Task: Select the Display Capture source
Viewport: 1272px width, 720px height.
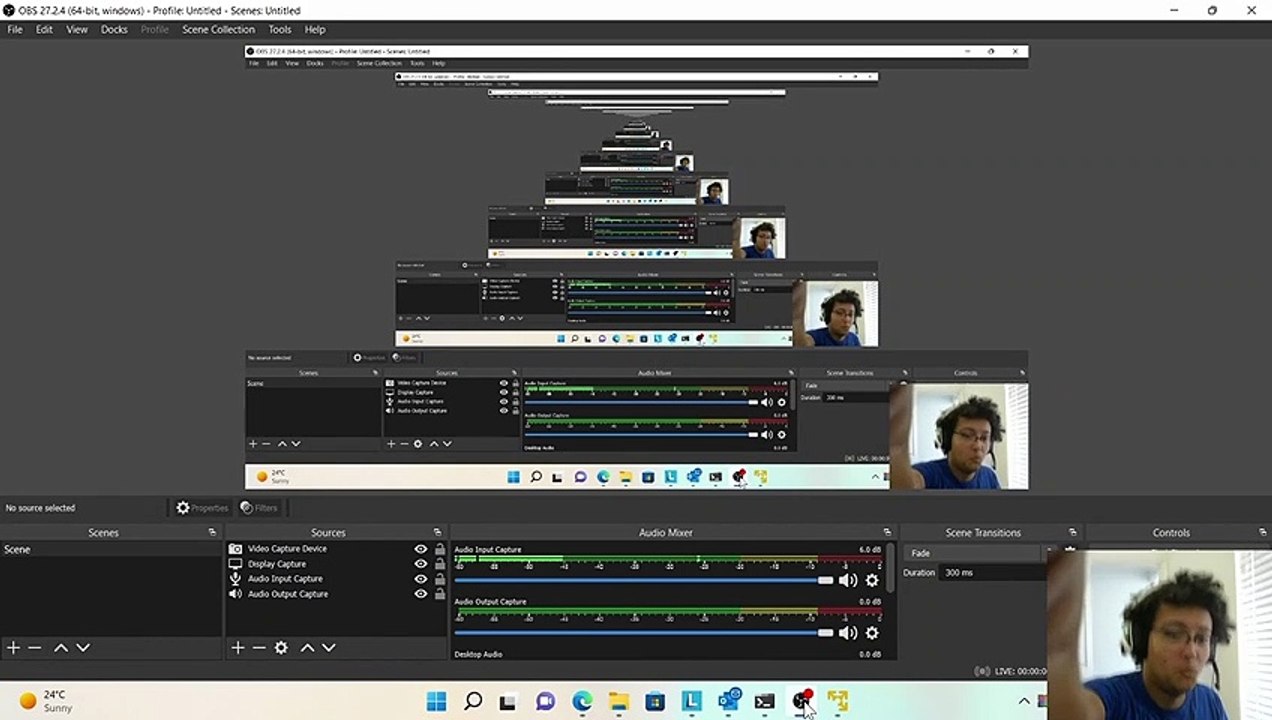Action: (277, 564)
